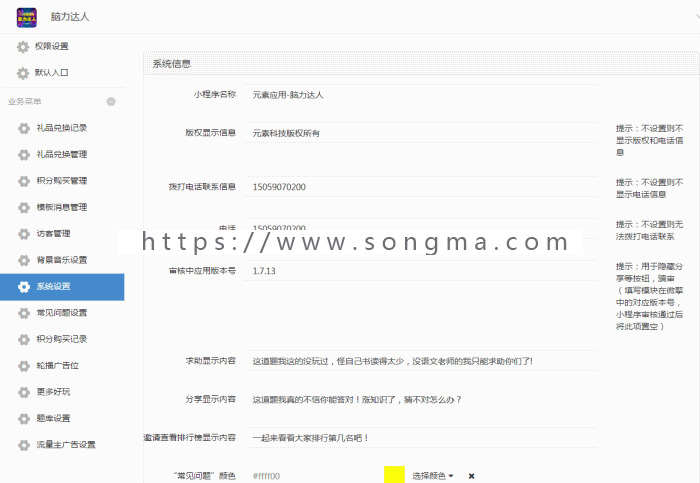The height and width of the screenshot is (483, 700).
Task: Click the 拨打电话联系信息 input field
Action: (421, 187)
